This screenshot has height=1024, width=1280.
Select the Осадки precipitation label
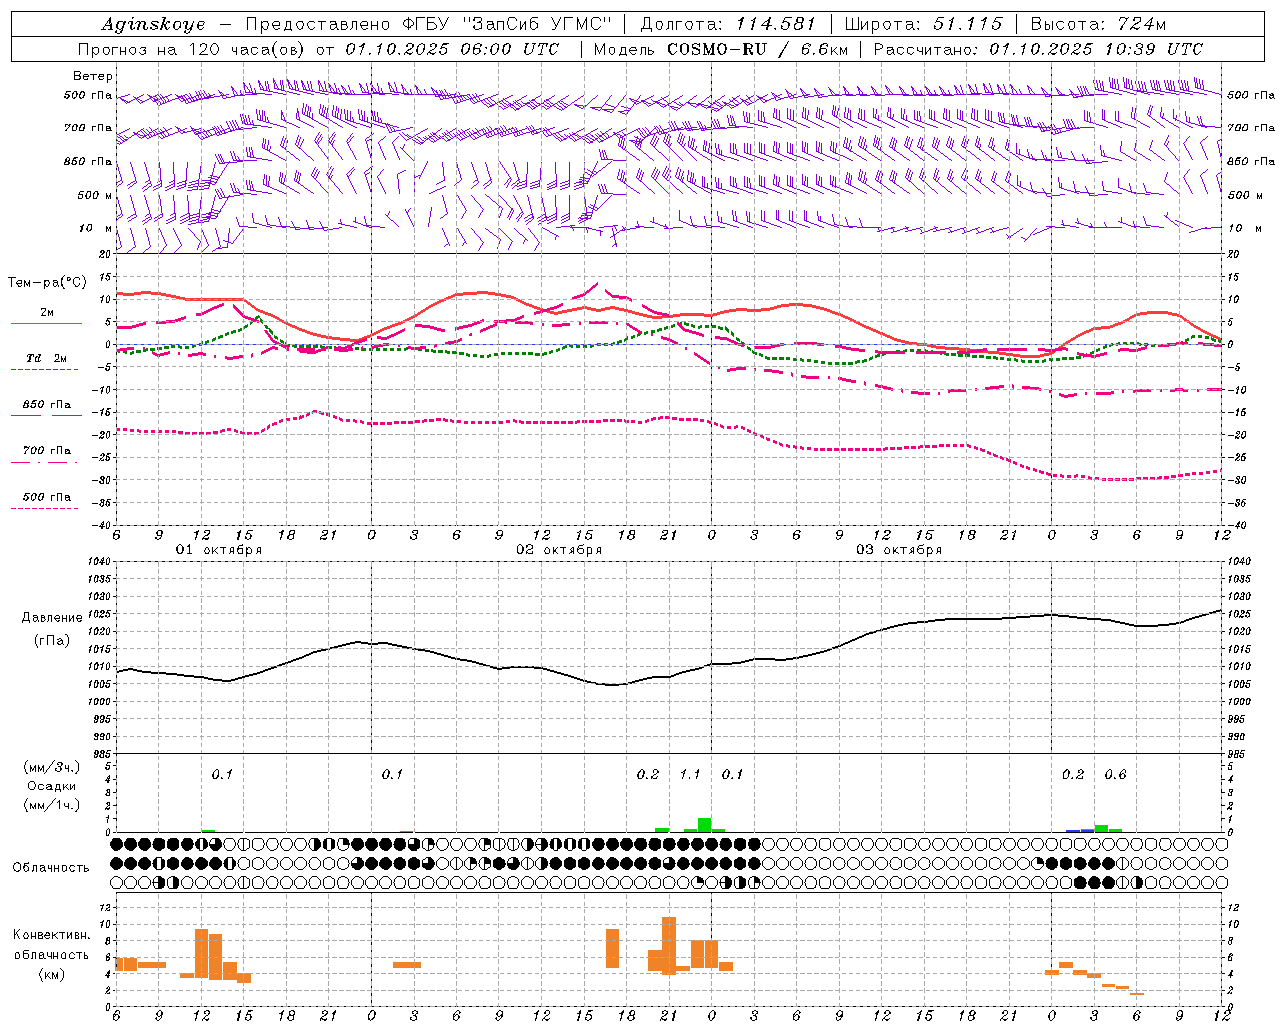(52, 786)
